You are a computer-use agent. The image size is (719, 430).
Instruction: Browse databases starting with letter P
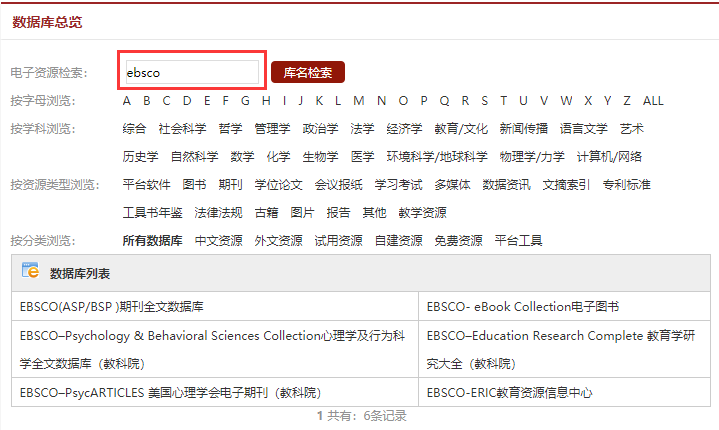424,101
